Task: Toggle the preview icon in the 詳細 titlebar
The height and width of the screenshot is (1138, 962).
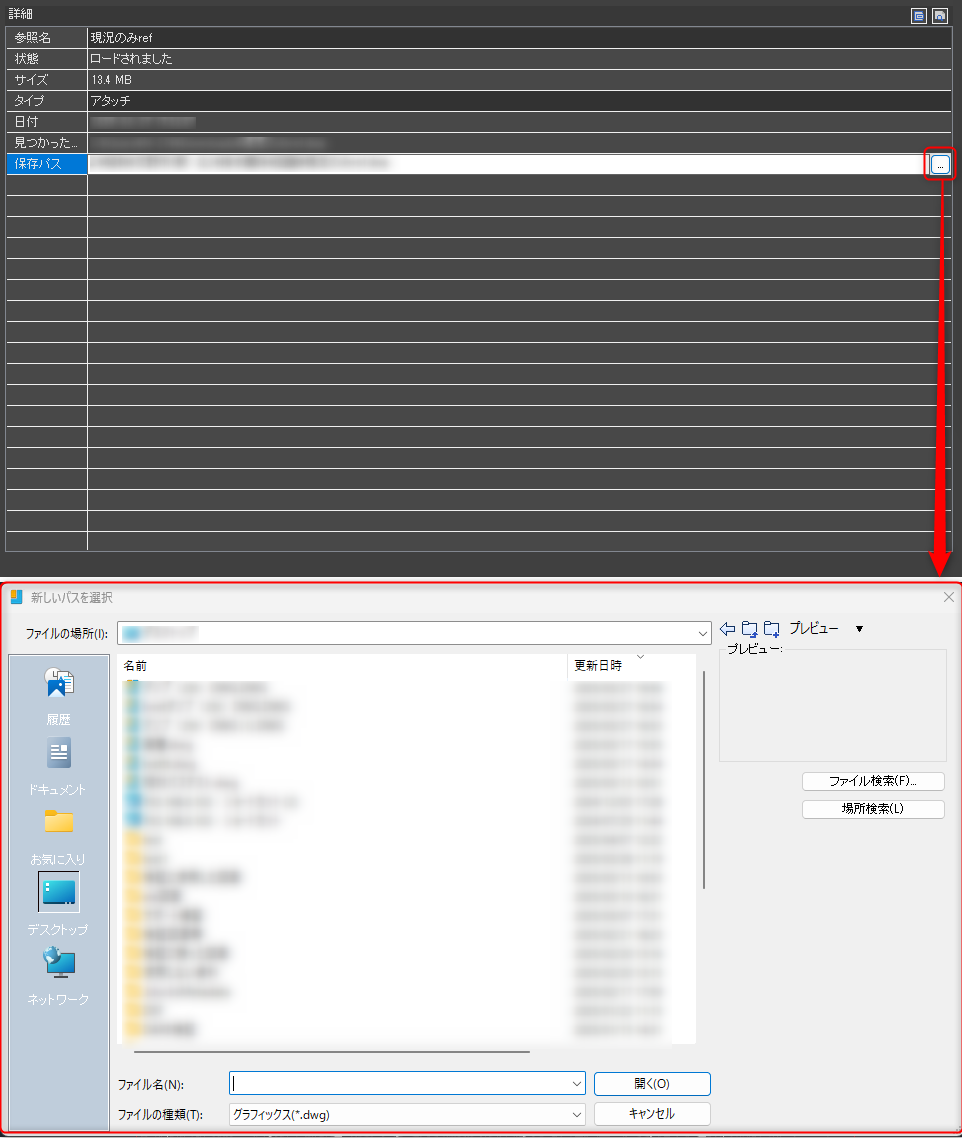Action: coord(940,15)
